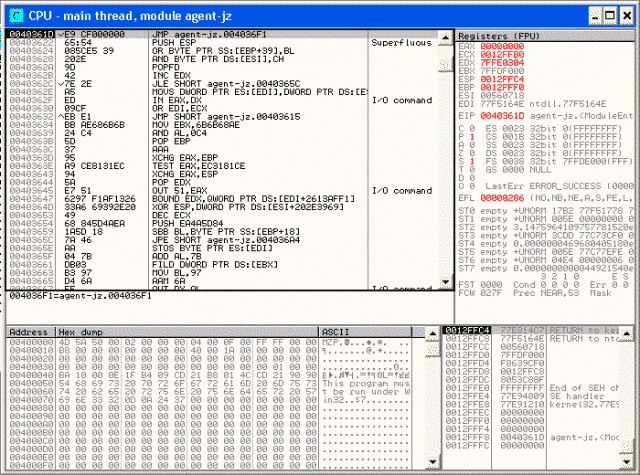
Task: Toggle the A flag bit in registers
Action: click(x=472, y=145)
